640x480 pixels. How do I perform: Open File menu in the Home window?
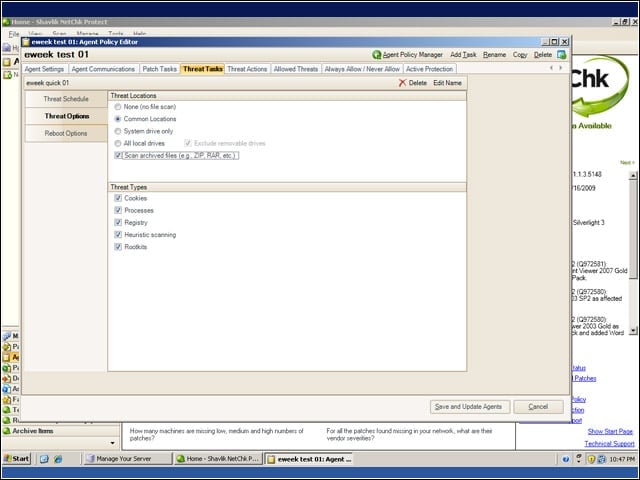[13, 33]
